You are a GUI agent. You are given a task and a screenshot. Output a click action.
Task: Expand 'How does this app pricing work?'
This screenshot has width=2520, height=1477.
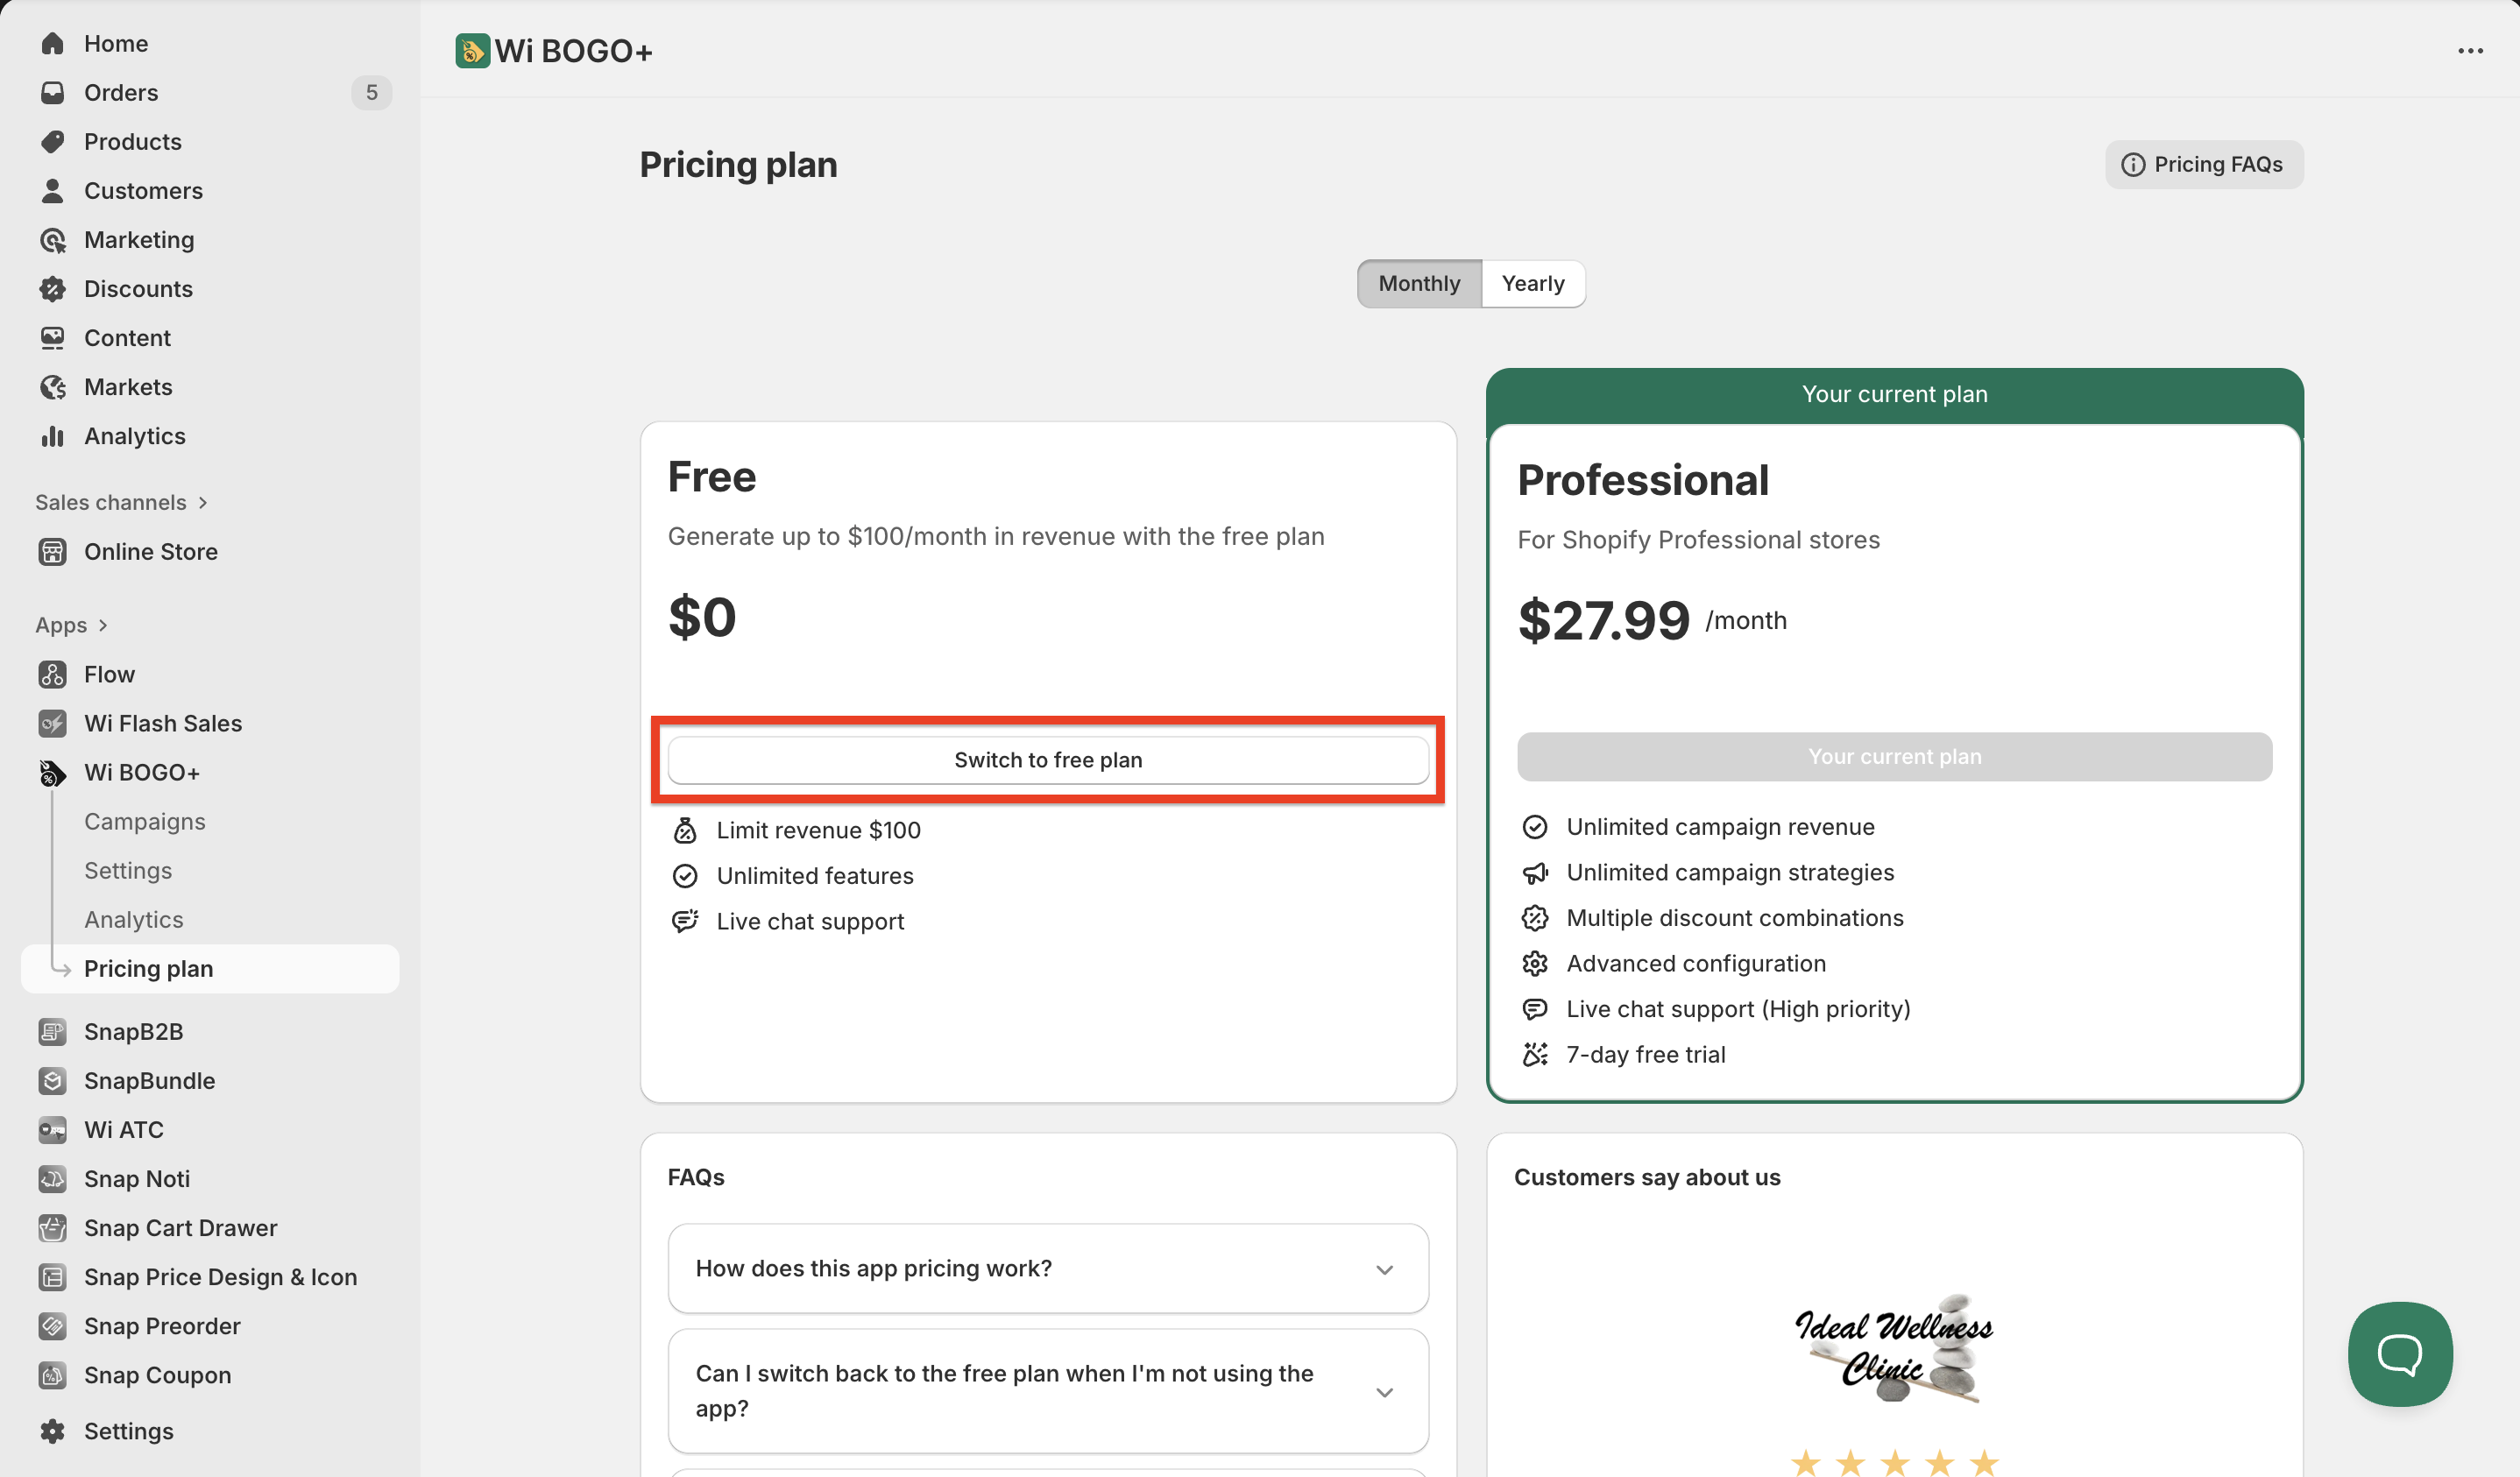[x=1047, y=1268]
